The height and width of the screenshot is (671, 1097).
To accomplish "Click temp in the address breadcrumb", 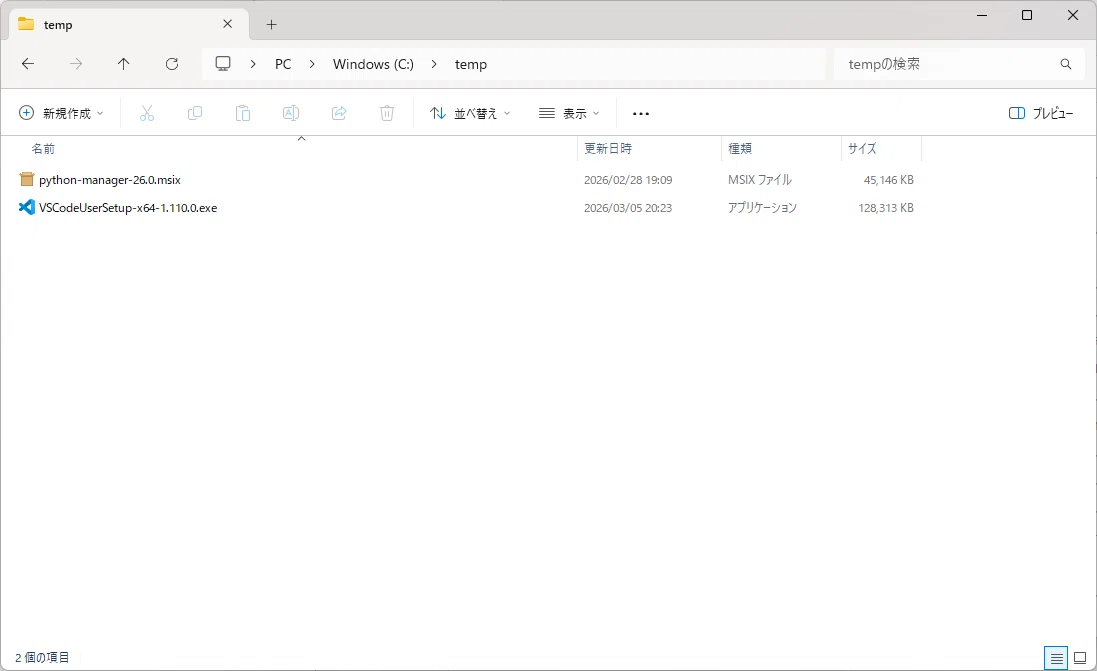I will 471,64.
